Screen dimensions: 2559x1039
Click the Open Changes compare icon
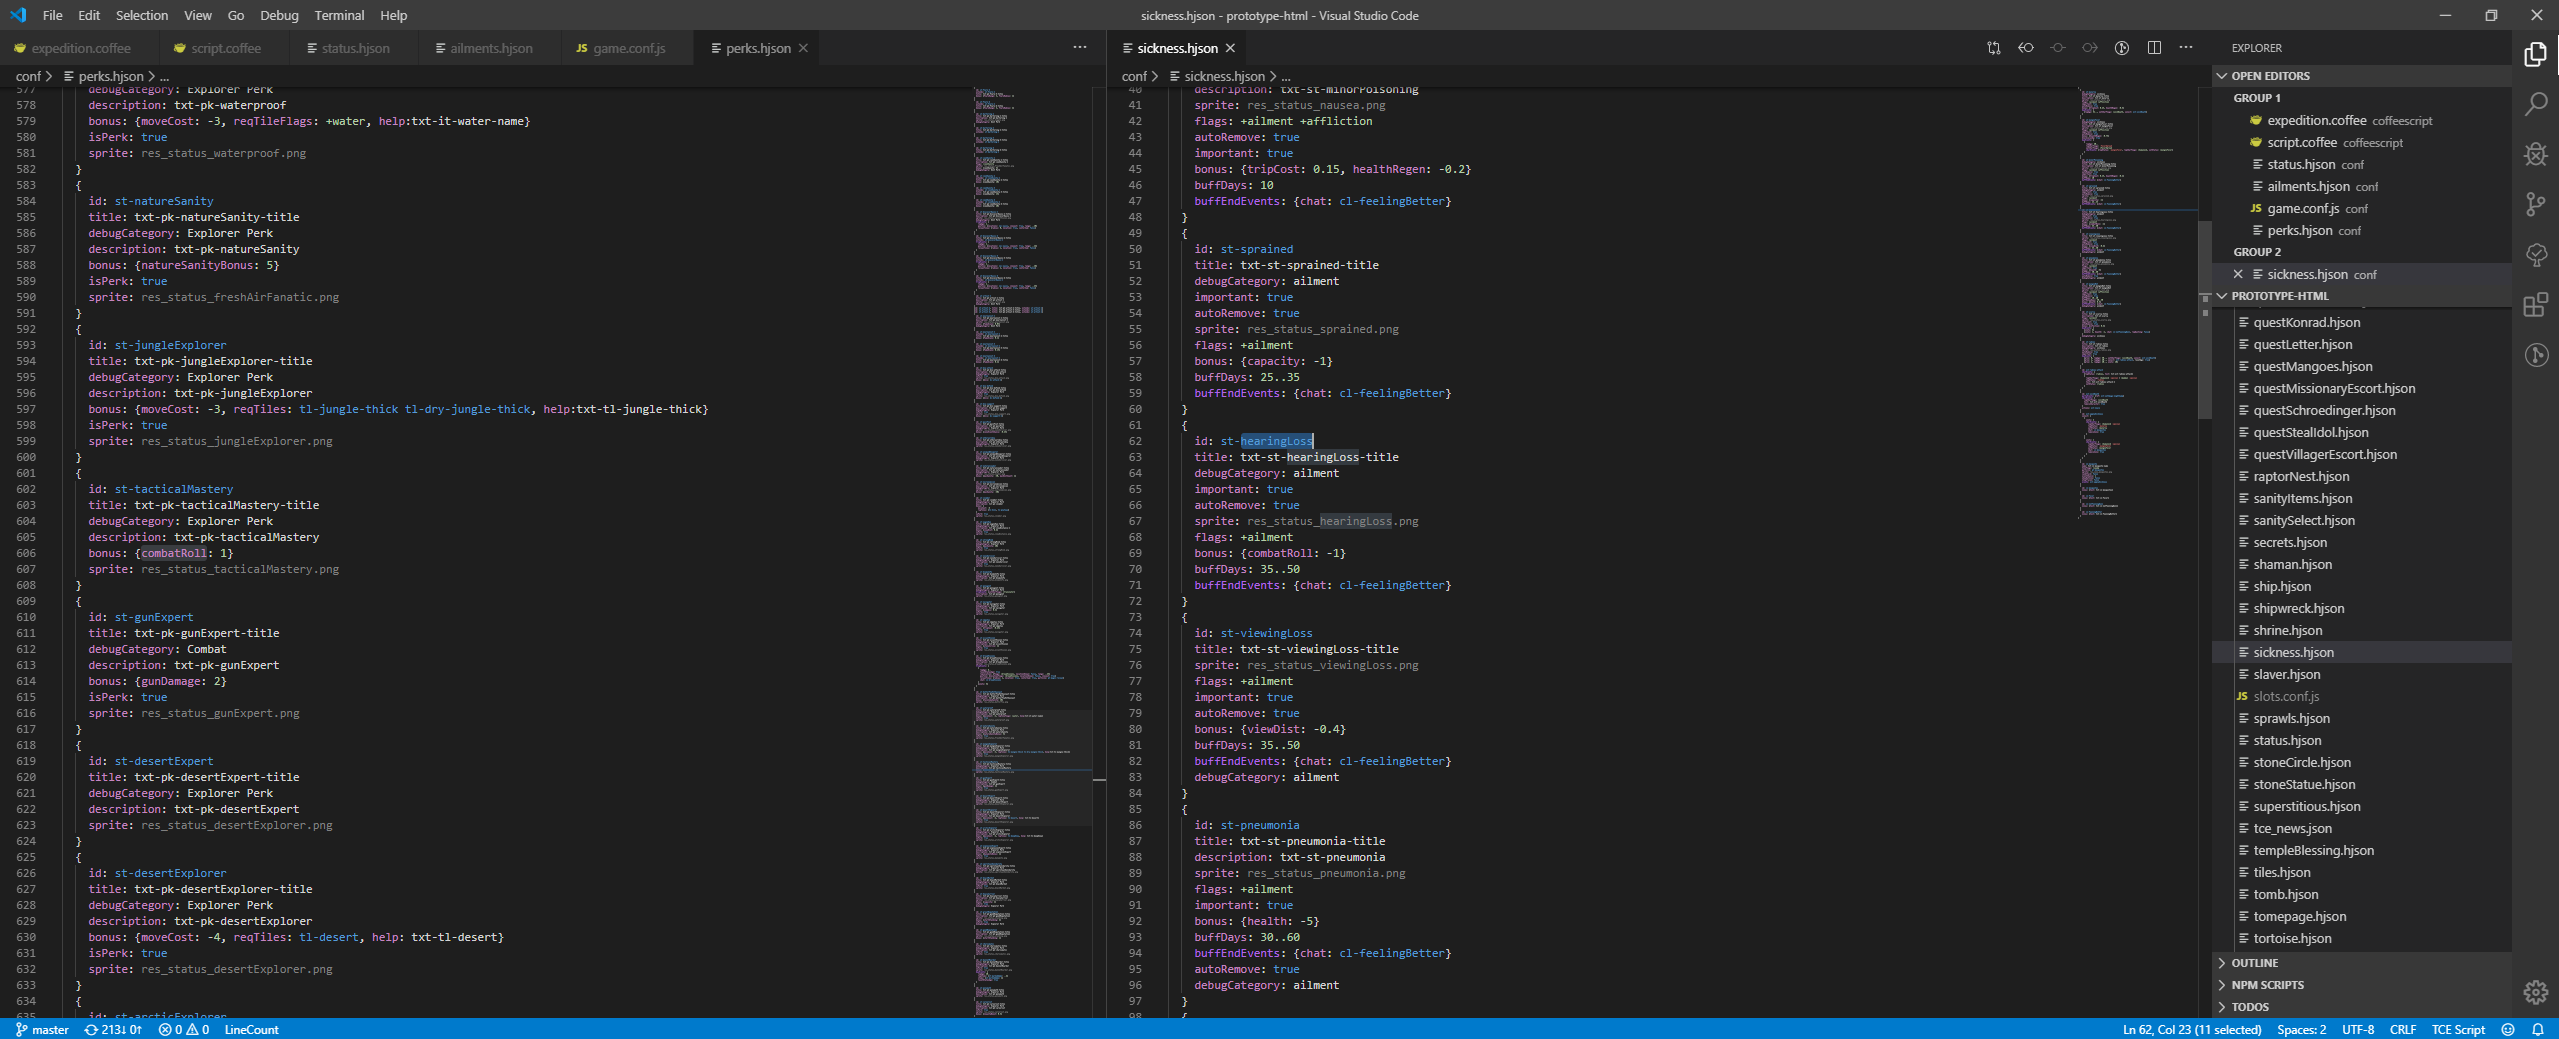click(x=1993, y=48)
